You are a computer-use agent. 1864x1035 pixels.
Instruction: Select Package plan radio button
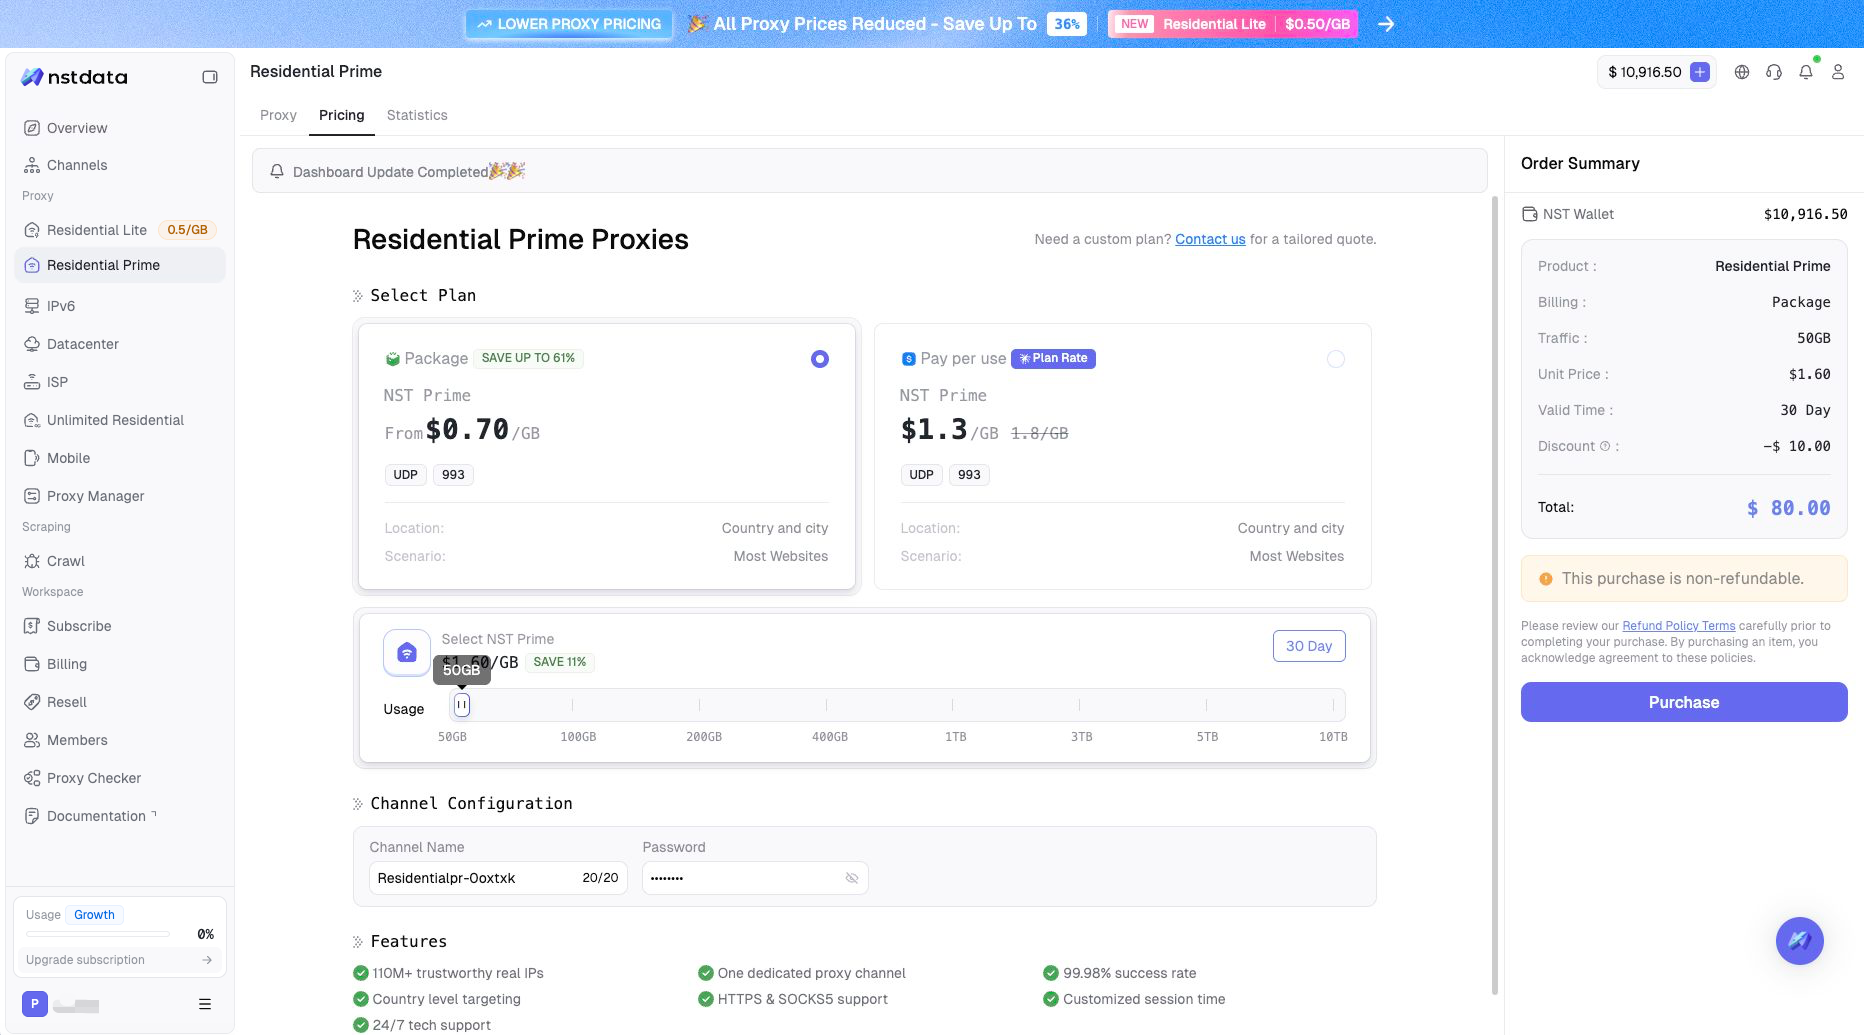pyautogui.click(x=820, y=359)
